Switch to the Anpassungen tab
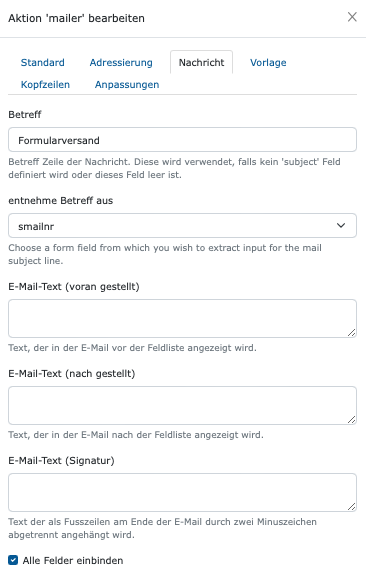This screenshot has width=366, height=572. (127, 84)
